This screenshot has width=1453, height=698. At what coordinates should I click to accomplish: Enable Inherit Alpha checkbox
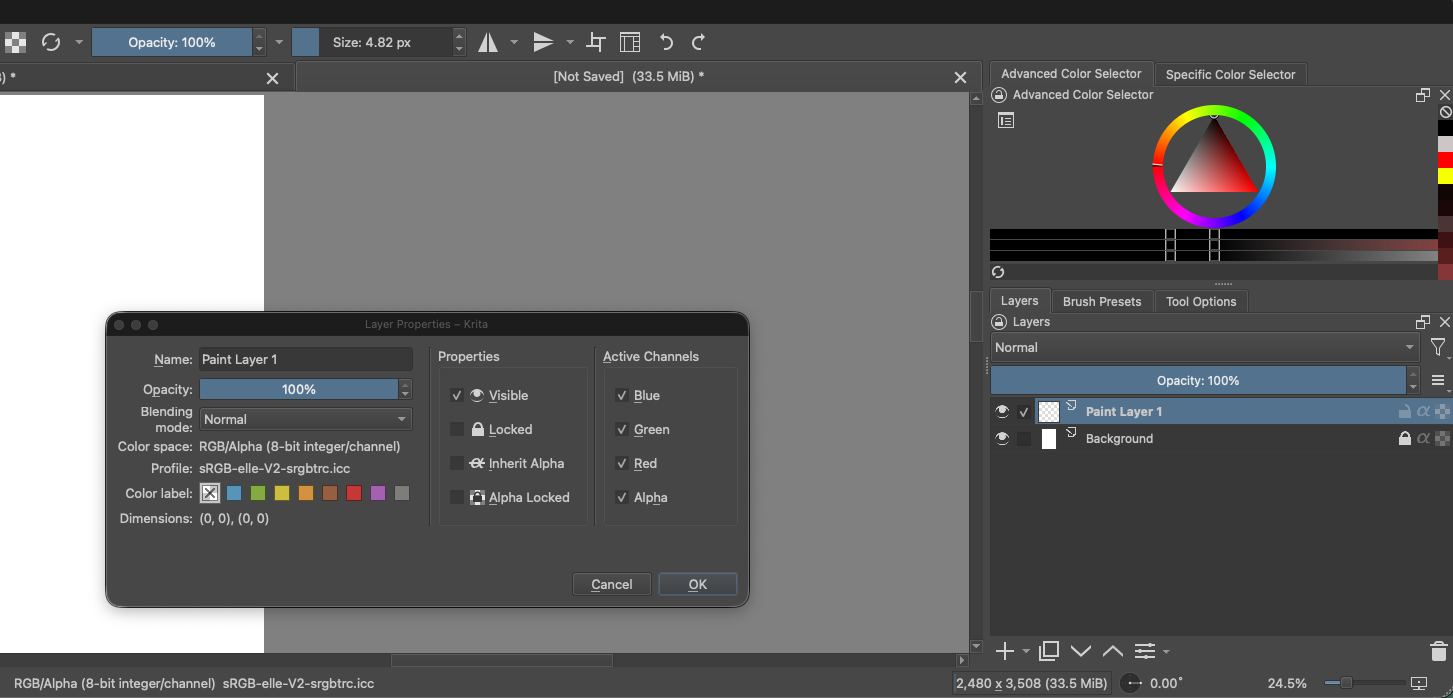(457, 463)
